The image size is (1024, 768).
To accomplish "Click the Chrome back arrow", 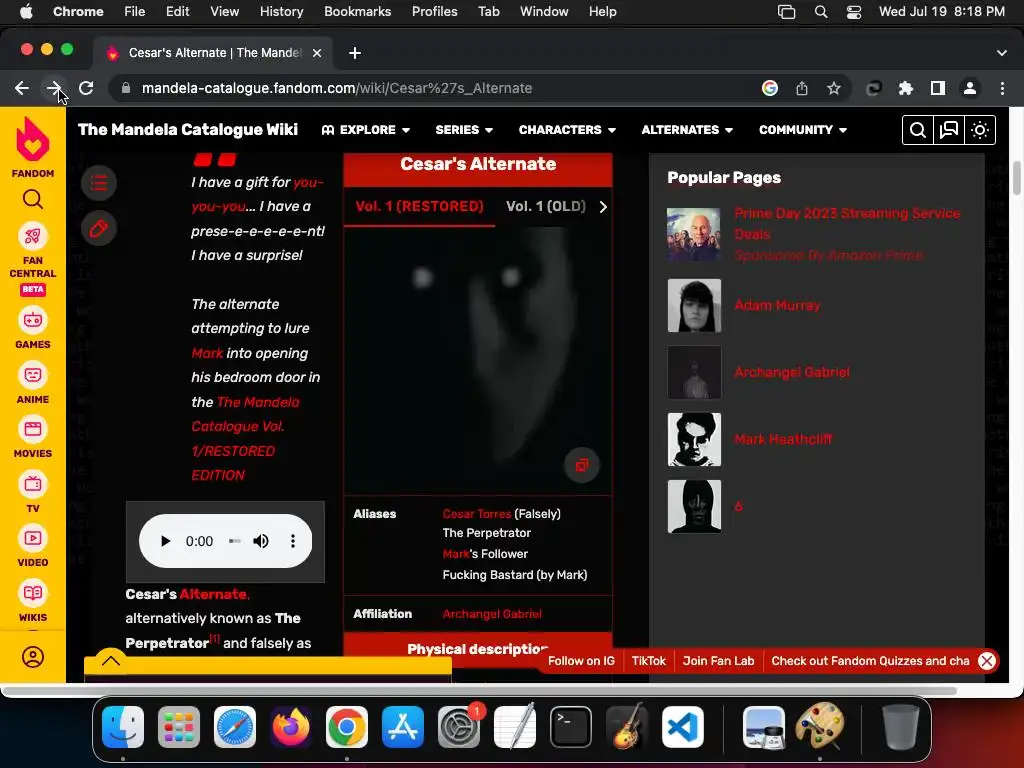I will 22,88.
